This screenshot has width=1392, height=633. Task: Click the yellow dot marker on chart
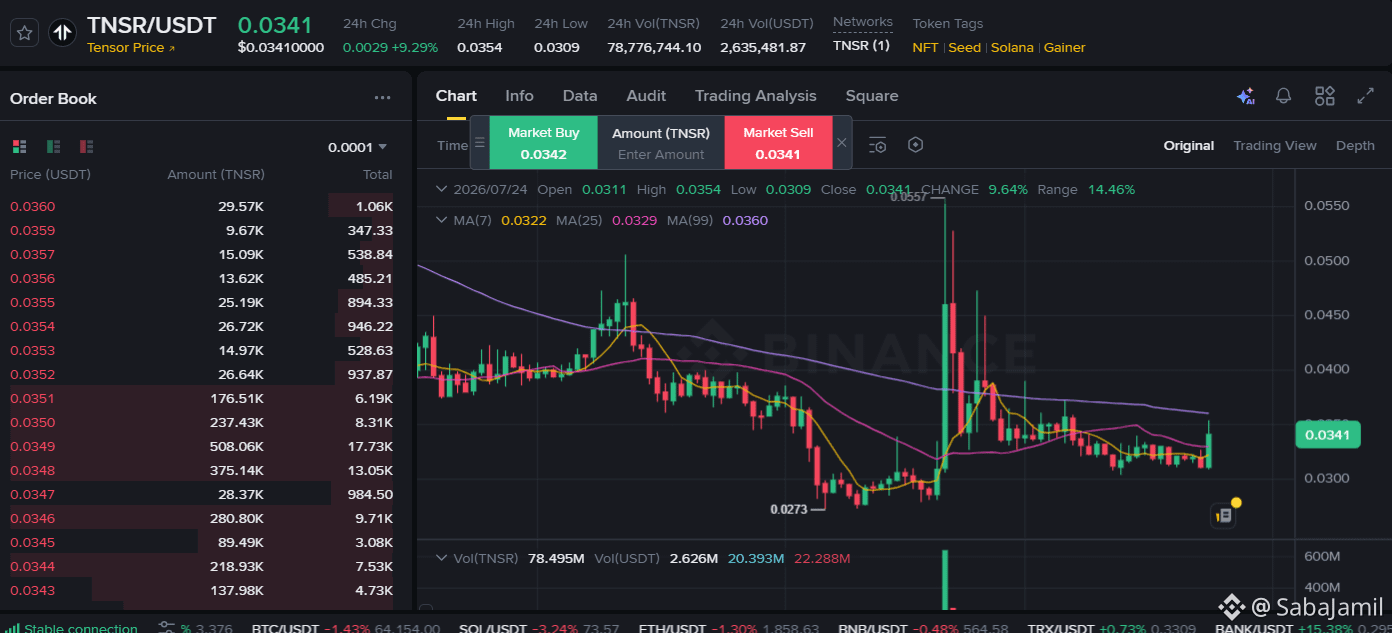1237,502
